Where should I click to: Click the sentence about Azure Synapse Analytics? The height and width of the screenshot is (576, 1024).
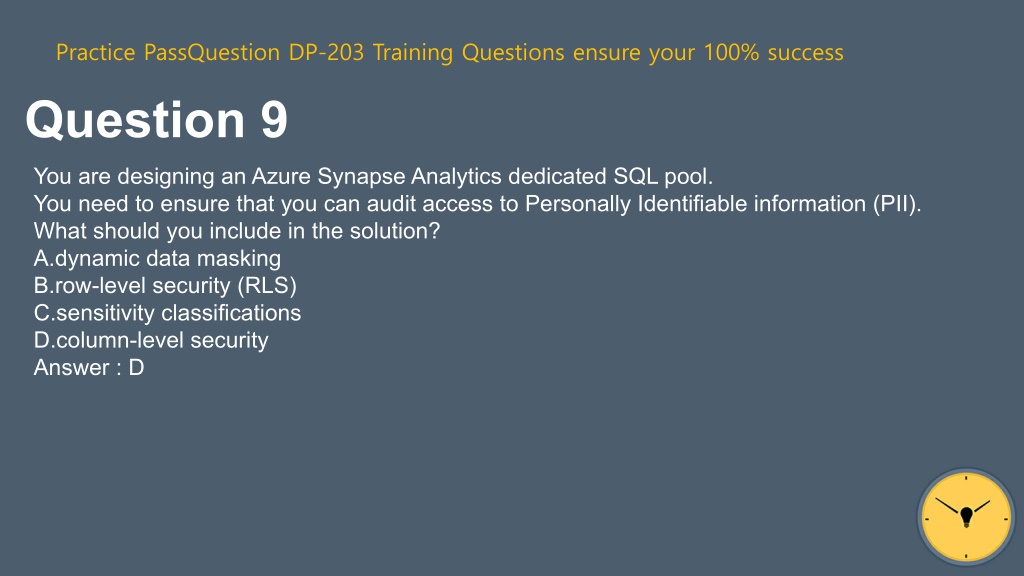(x=373, y=176)
